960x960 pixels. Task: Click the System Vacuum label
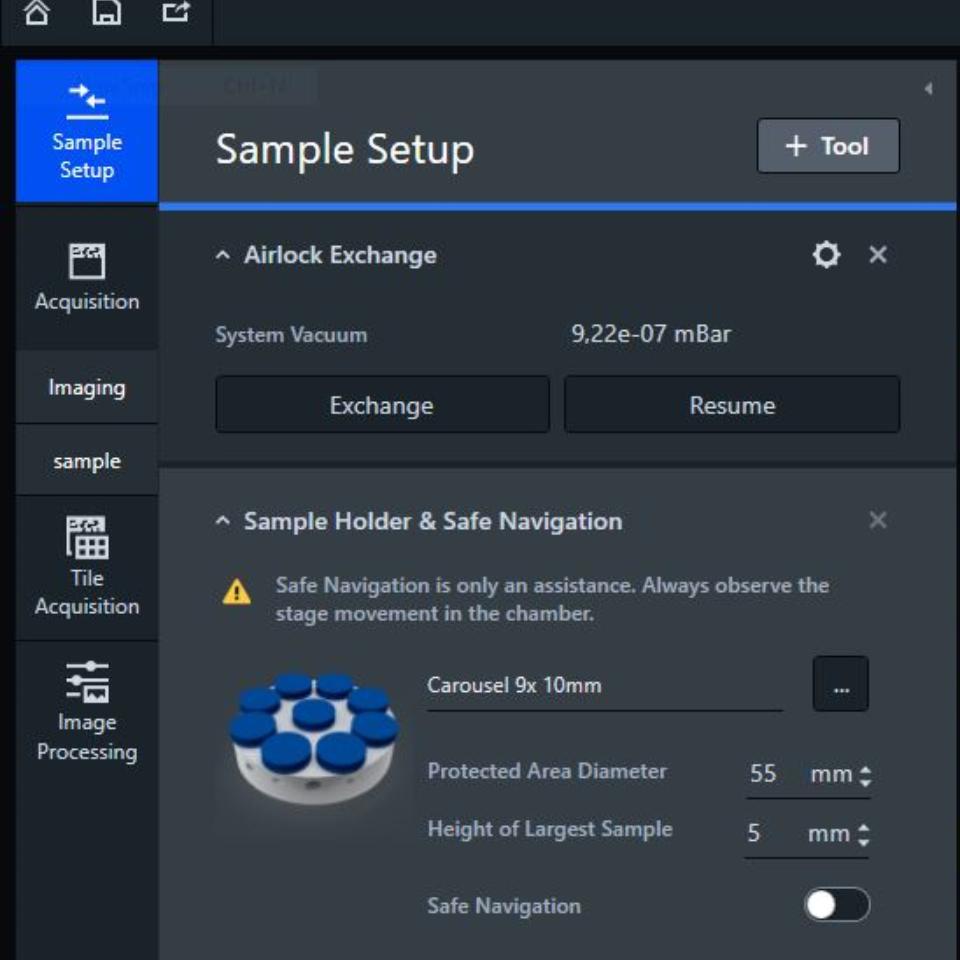pos(291,335)
